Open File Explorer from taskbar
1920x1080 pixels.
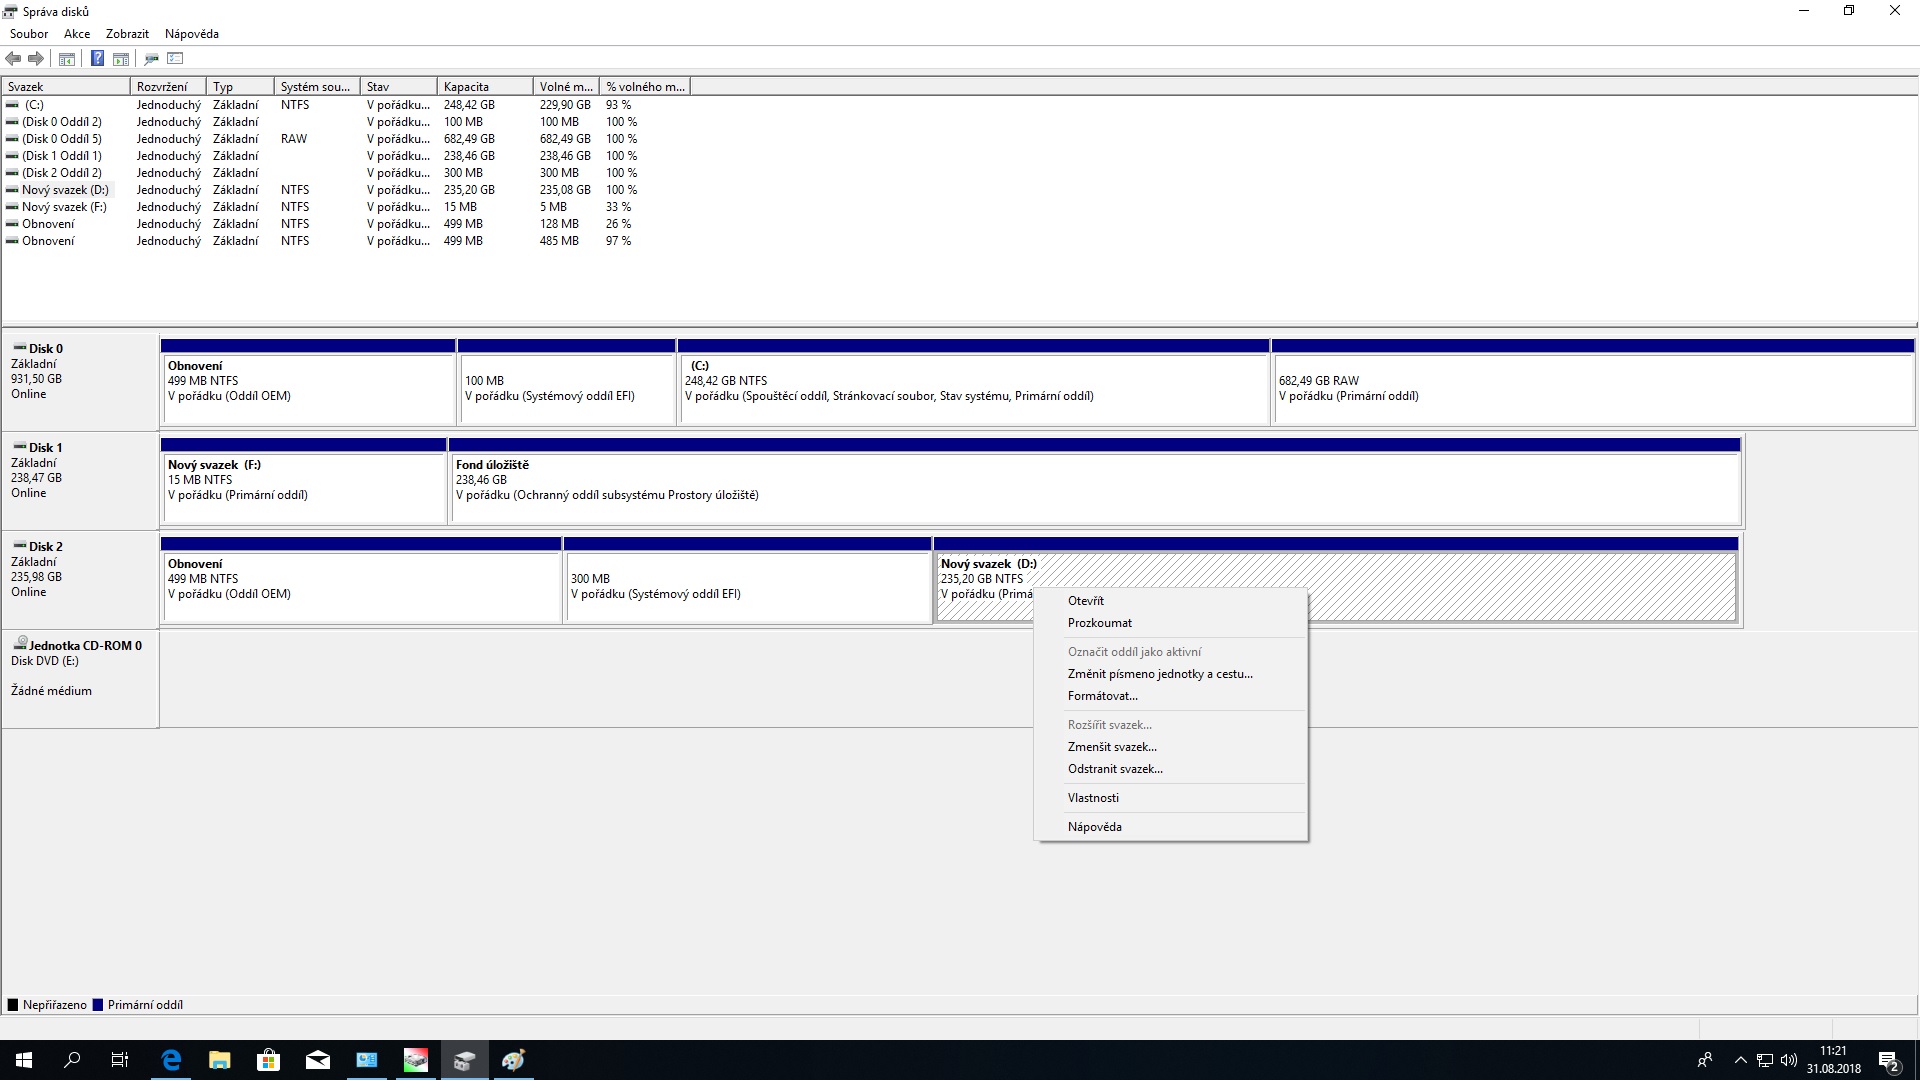(219, 1060)
